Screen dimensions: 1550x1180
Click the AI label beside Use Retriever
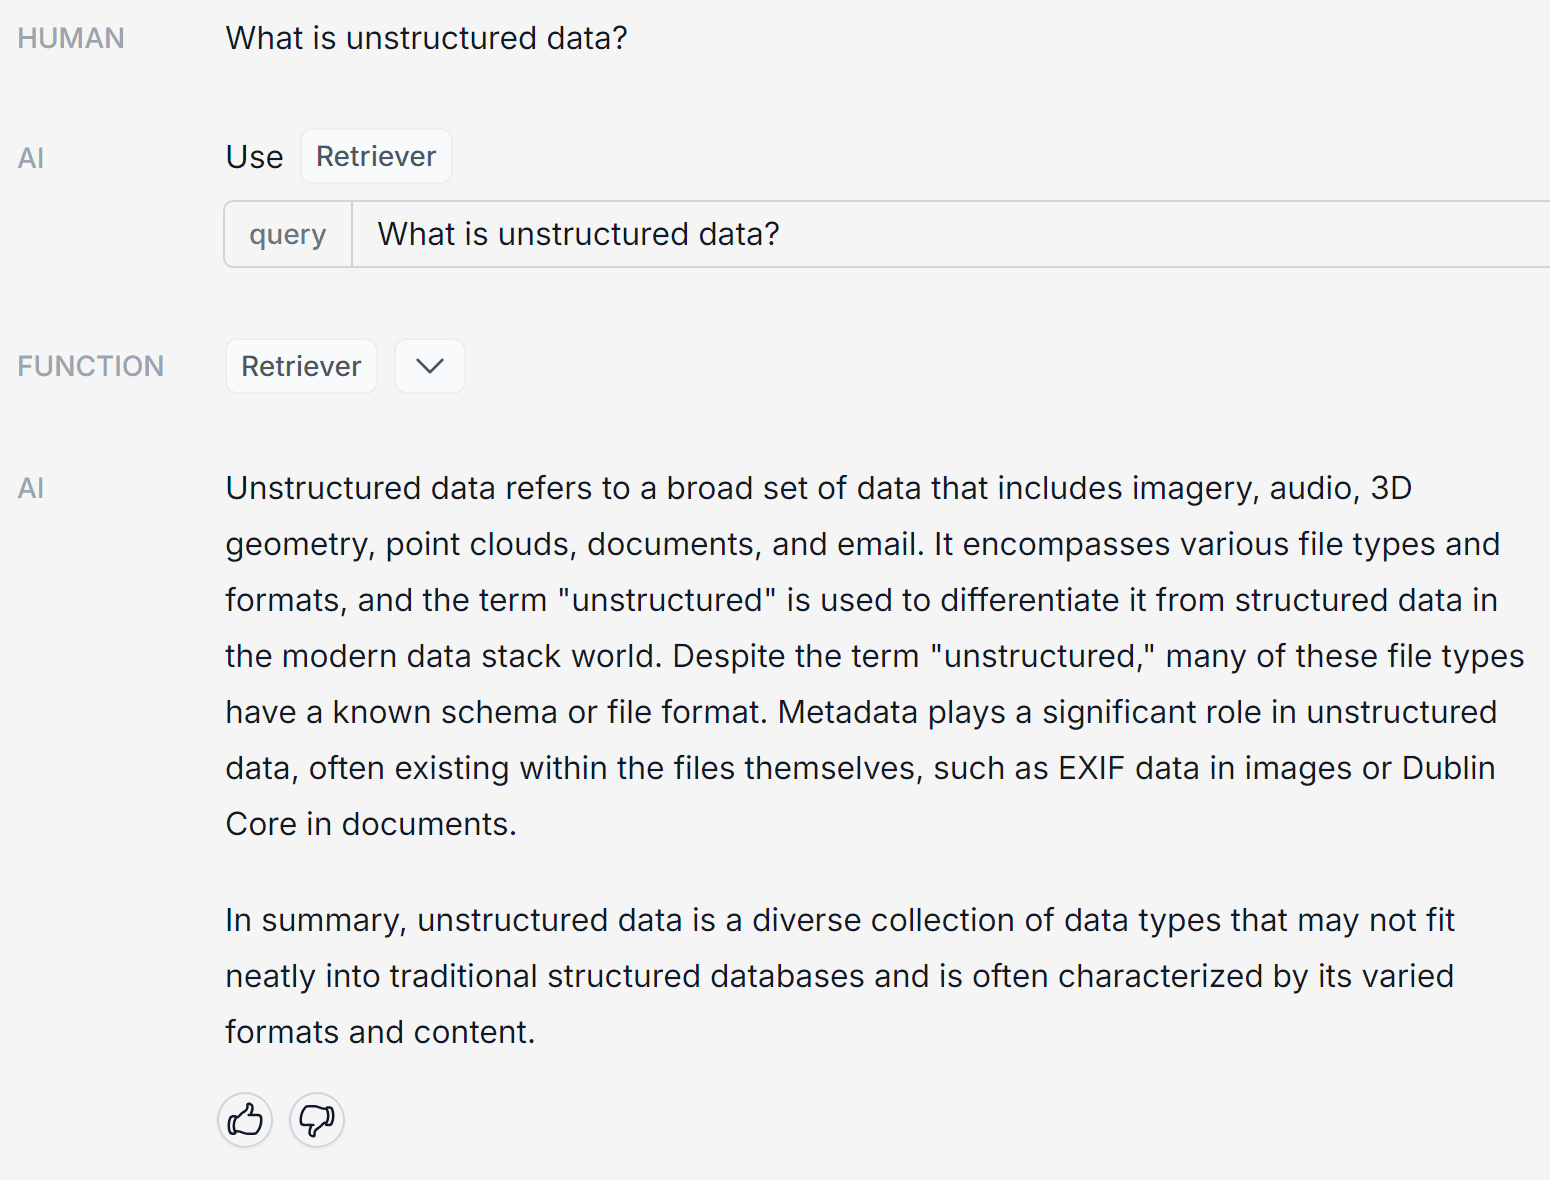pyautogui.click(x=31, y=158)
